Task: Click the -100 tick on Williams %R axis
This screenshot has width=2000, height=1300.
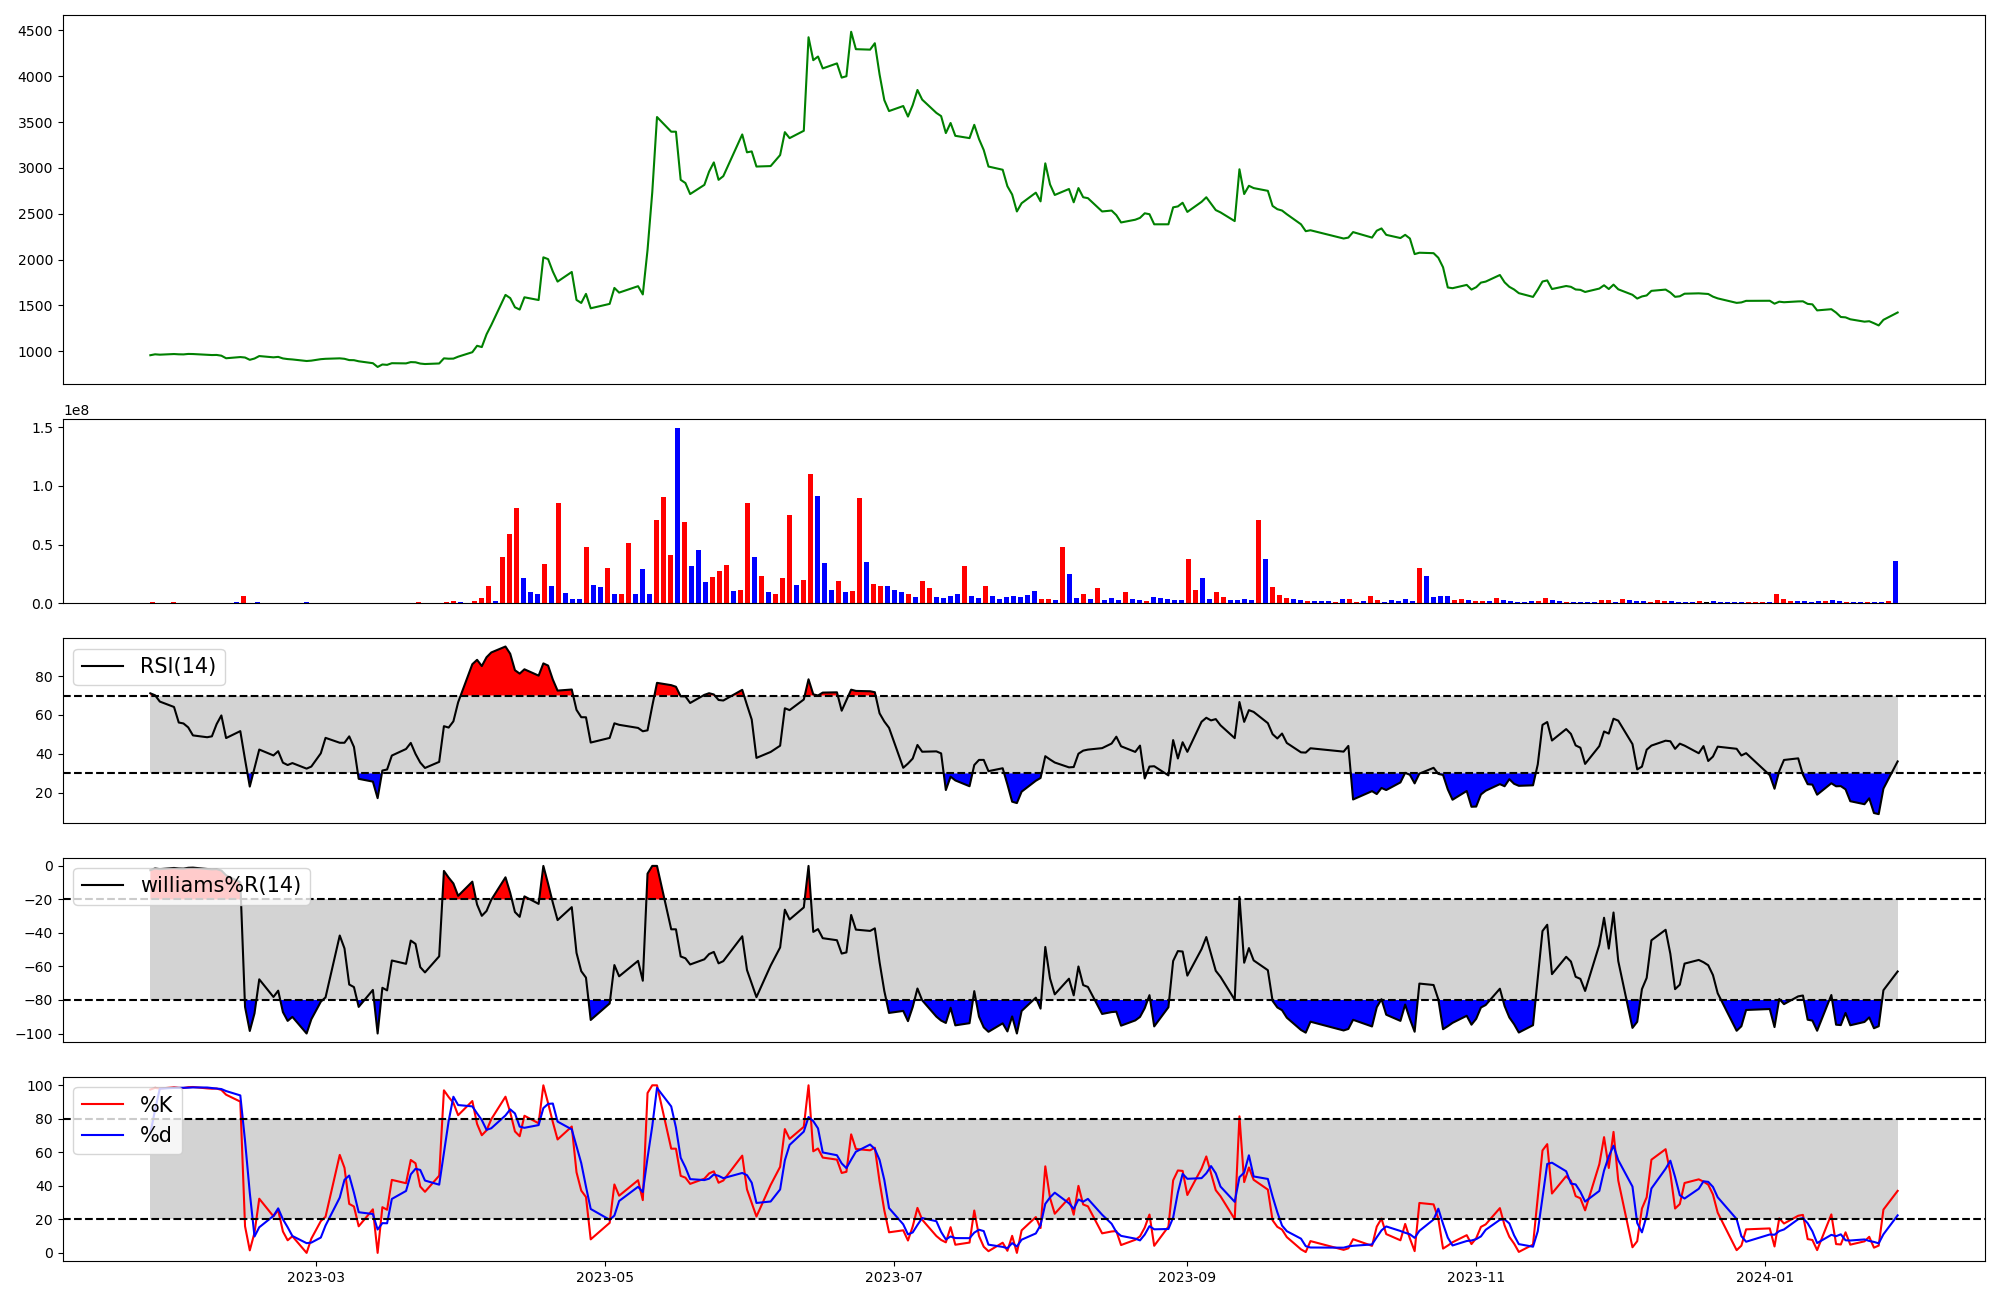Action: pos(34,1034)
